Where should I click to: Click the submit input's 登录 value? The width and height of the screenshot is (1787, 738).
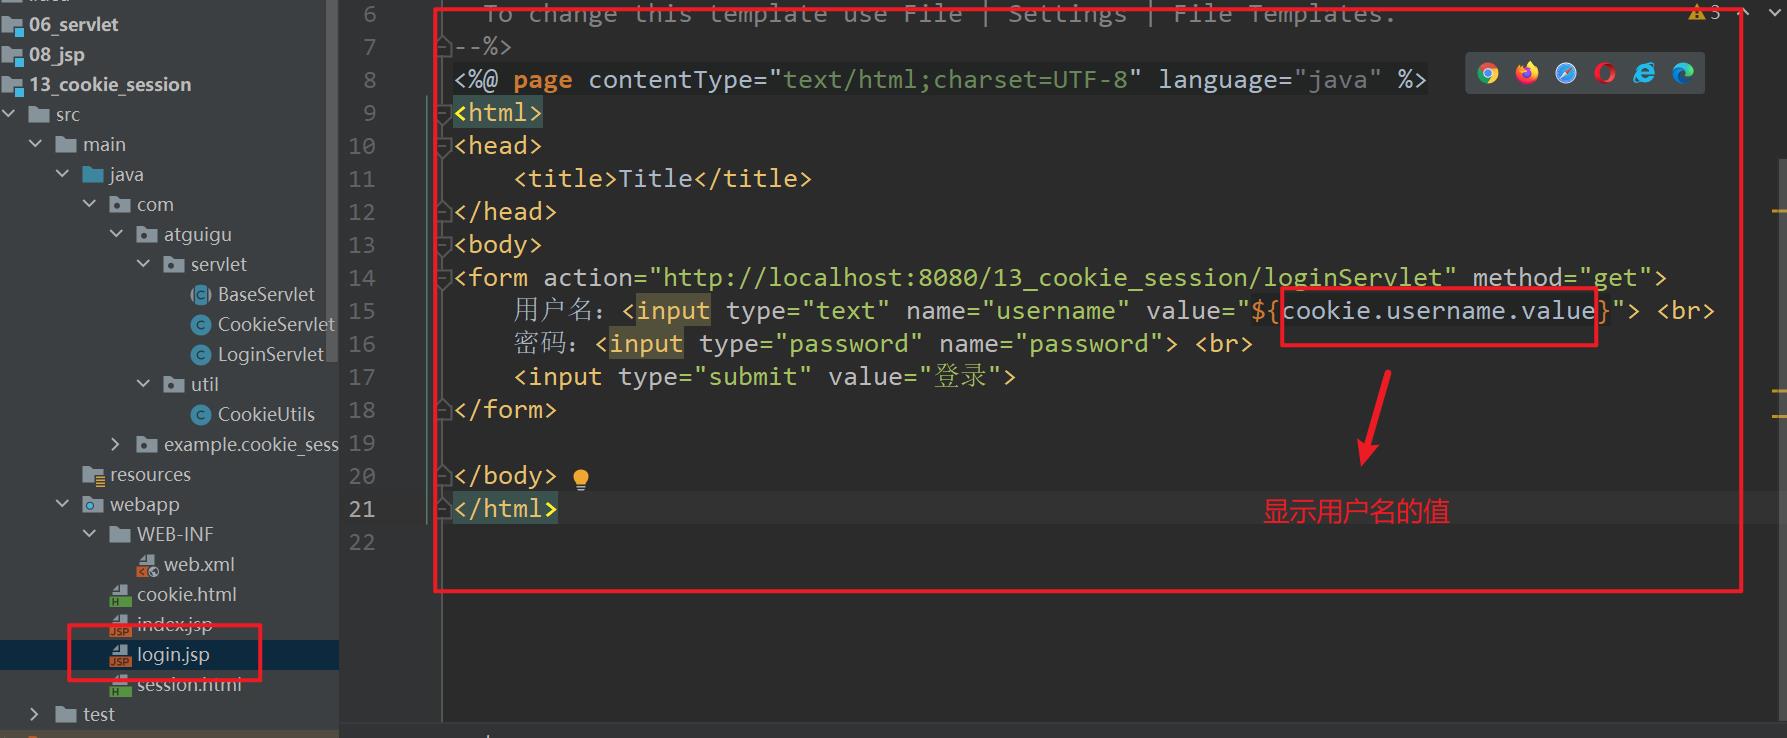pos(961,377)
